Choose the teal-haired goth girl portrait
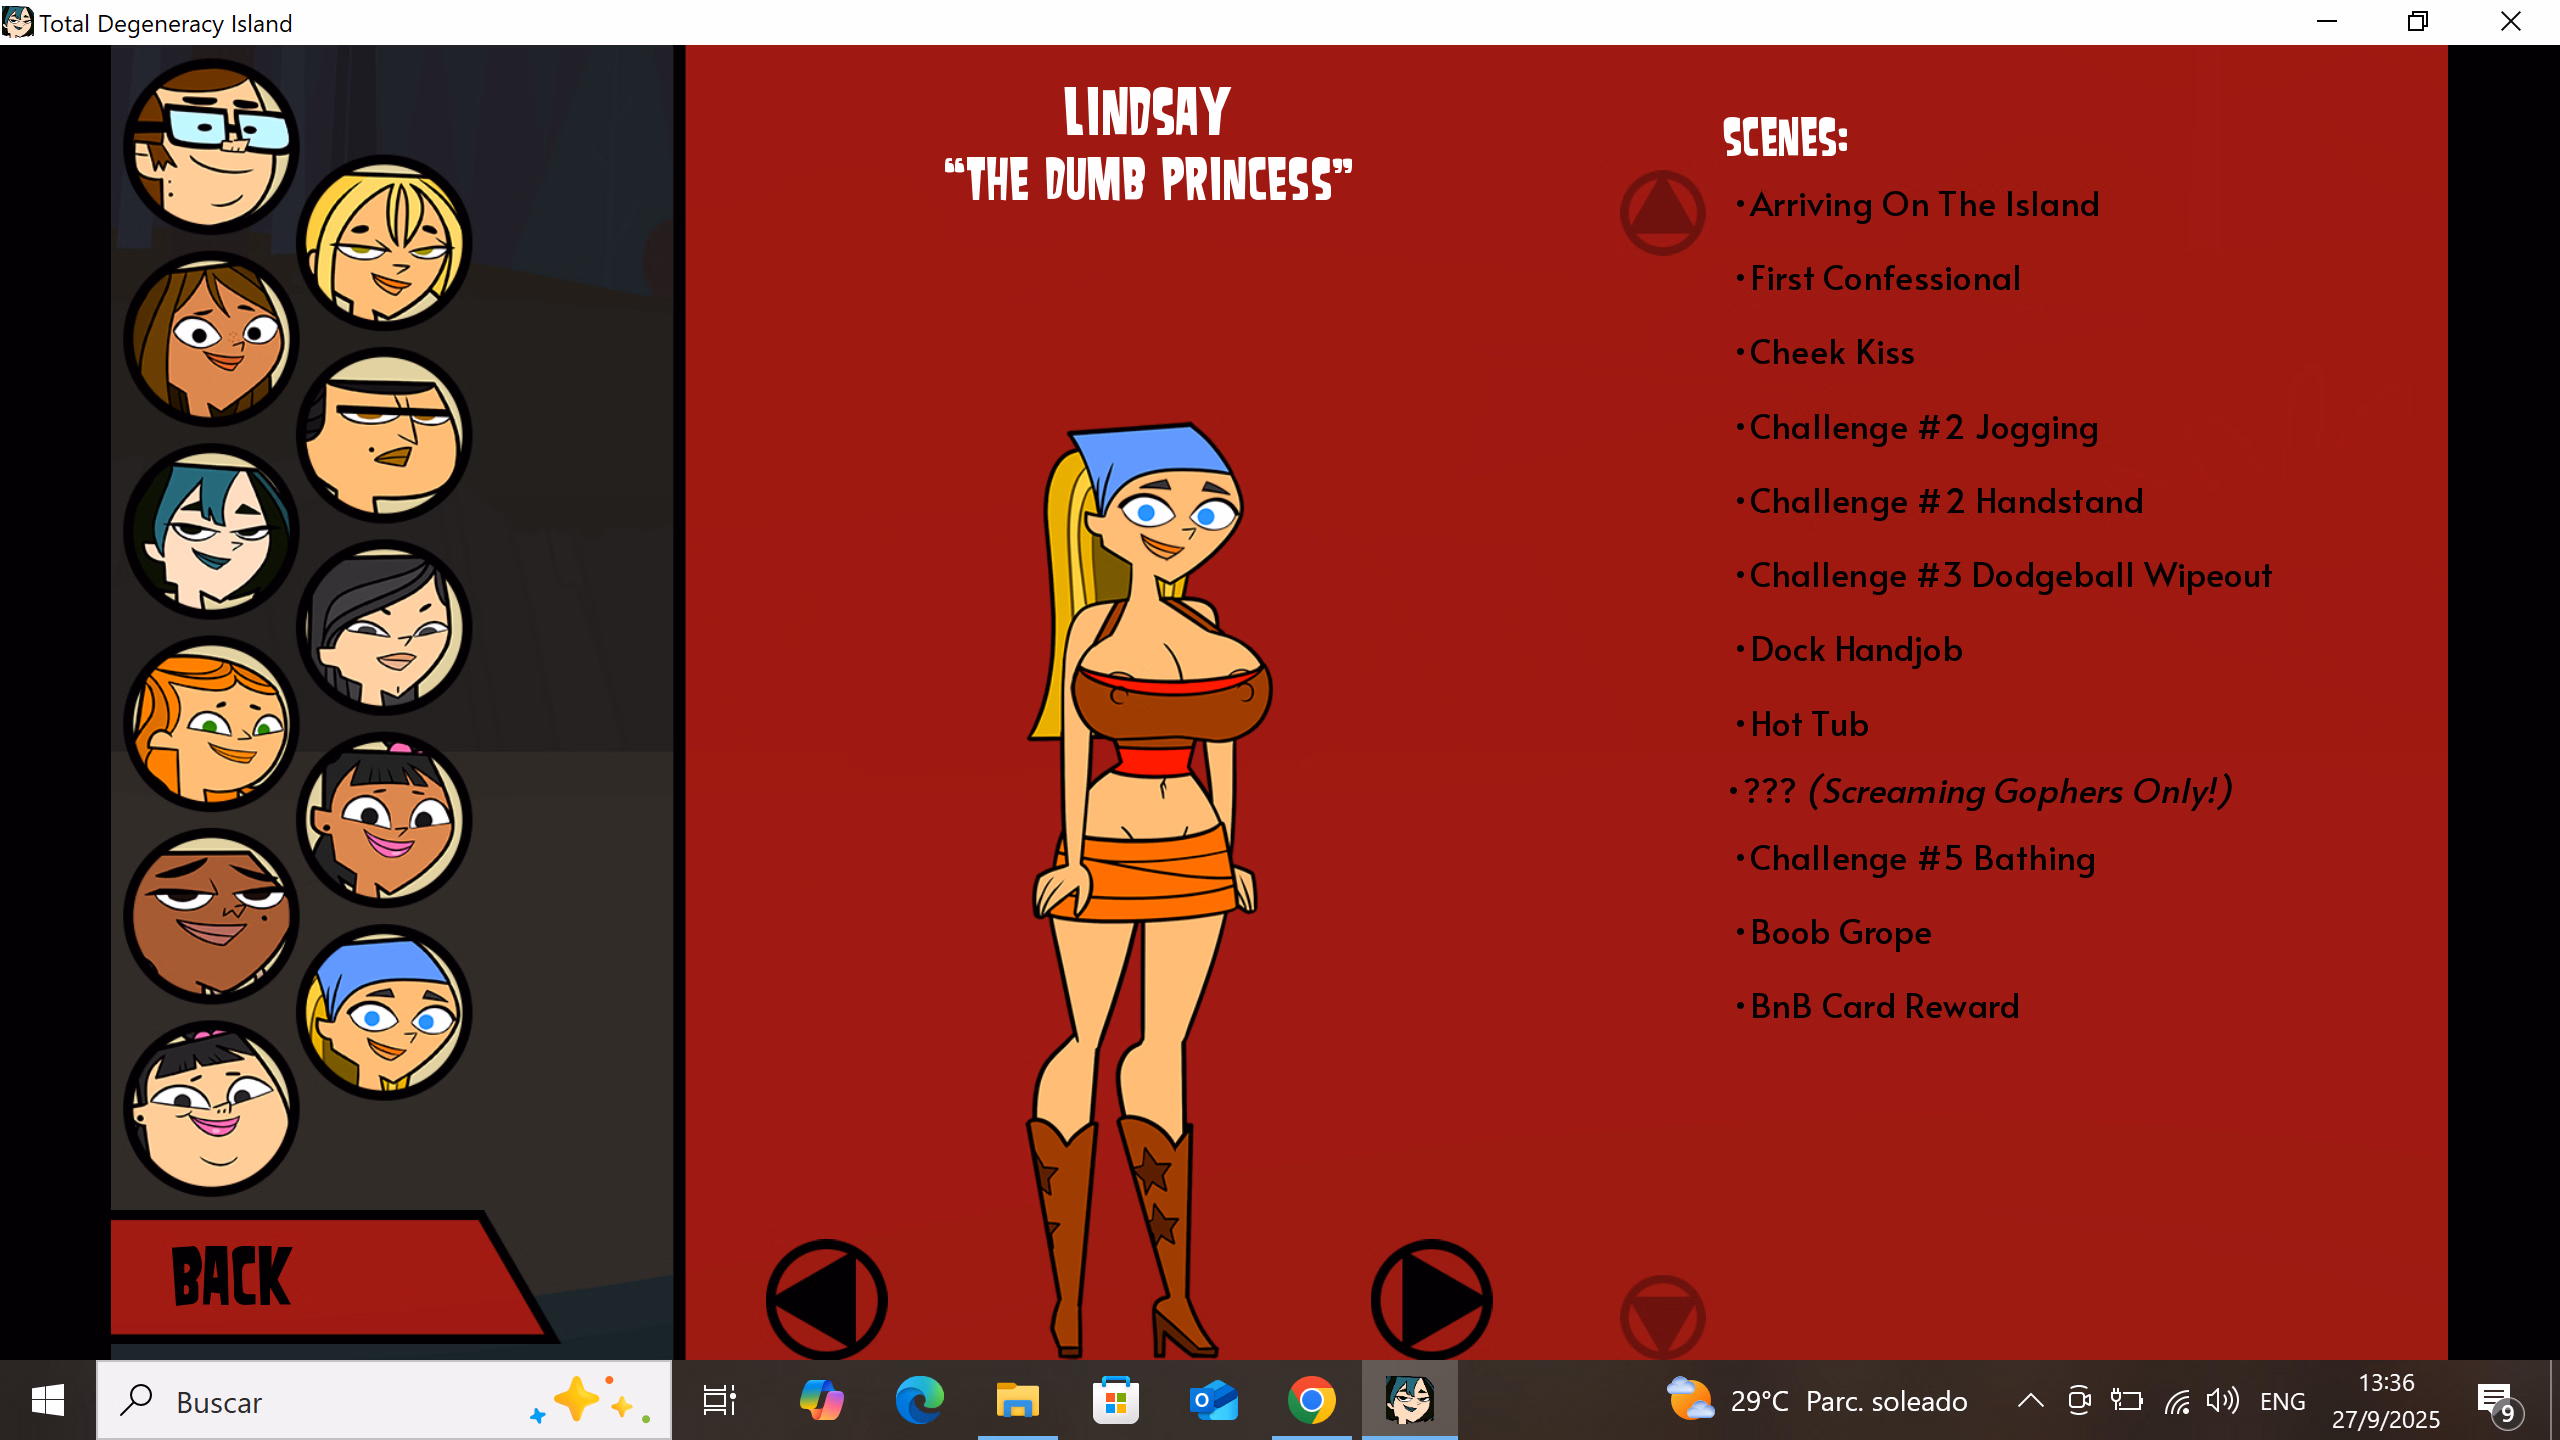This screenshot has width=2560, height=1440. [x=211, y=530]
